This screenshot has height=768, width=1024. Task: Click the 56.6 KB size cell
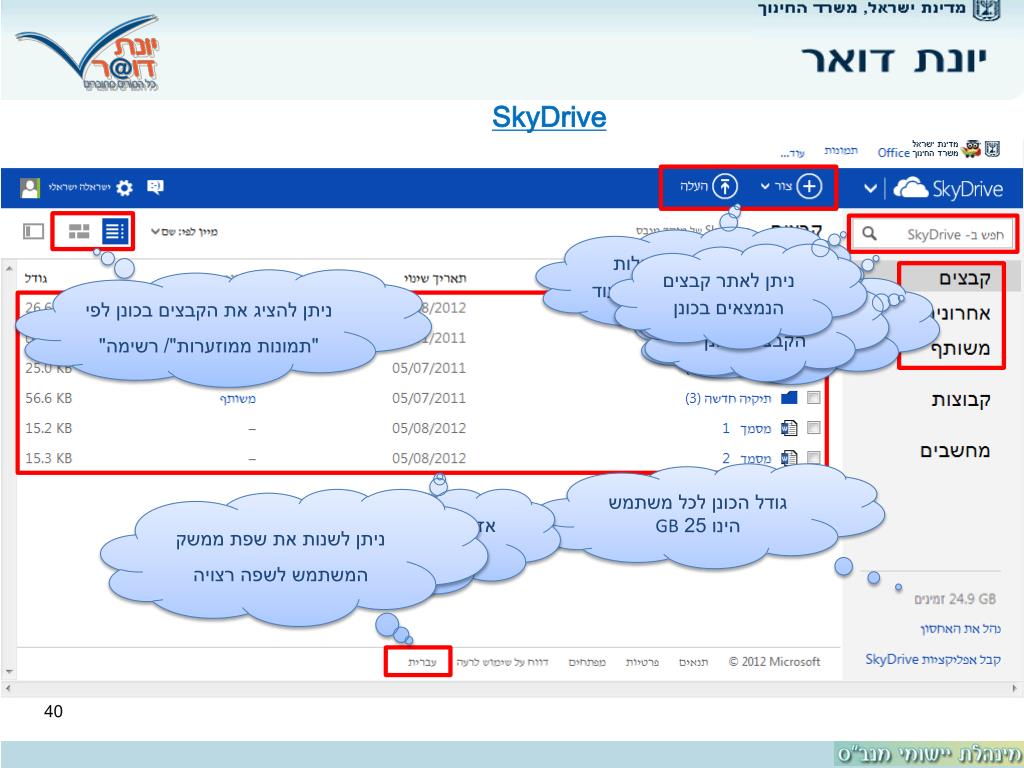[48, 398]
